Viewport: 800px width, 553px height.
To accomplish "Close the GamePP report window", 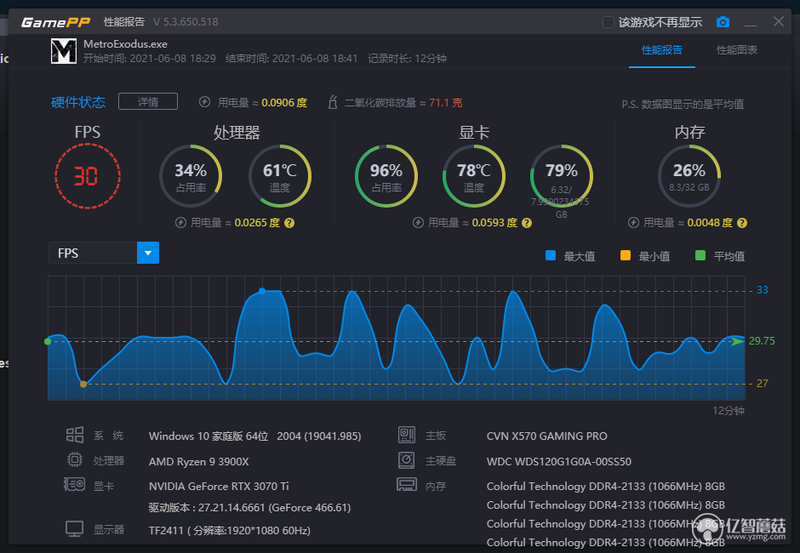I will pyautogui.click(x=779, y=21).
